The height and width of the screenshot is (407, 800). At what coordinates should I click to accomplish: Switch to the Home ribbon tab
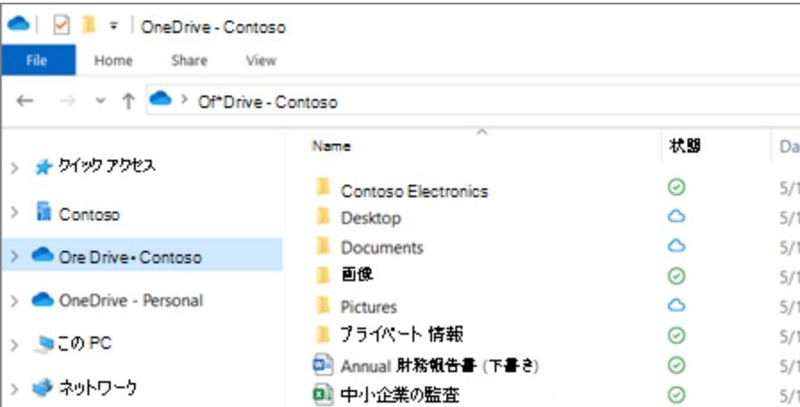113,61
